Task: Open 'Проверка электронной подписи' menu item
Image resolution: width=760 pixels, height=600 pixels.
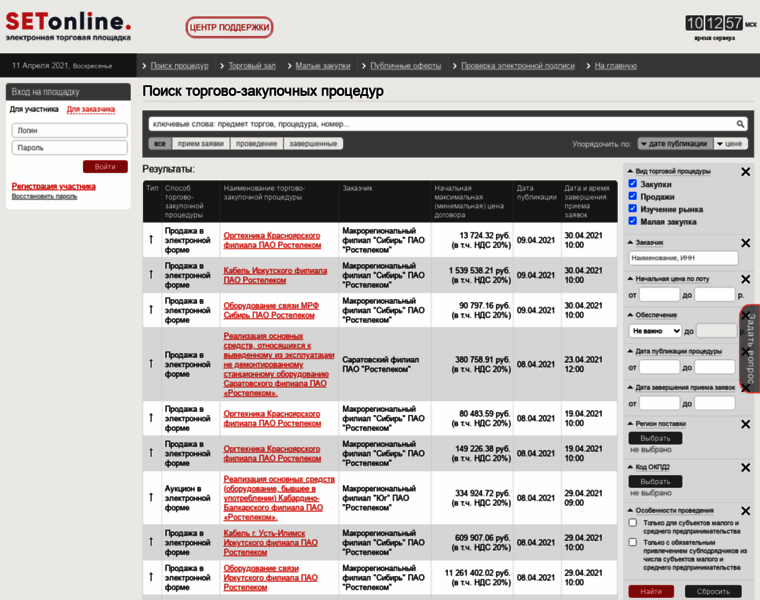Action: coord(518,66)
